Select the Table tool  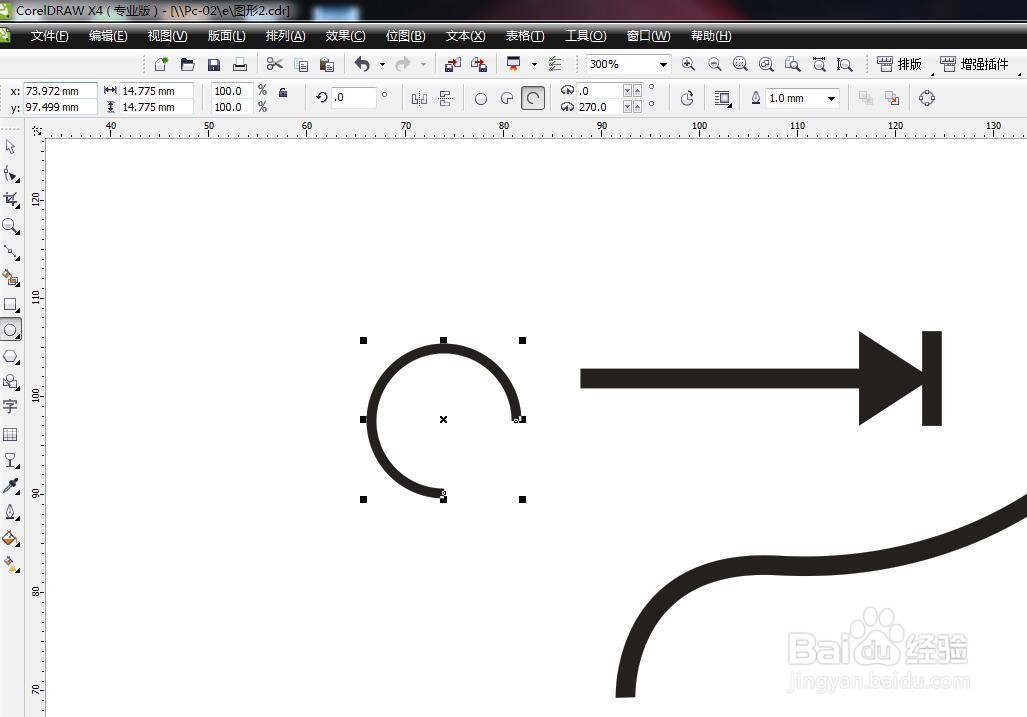(11, 434)
